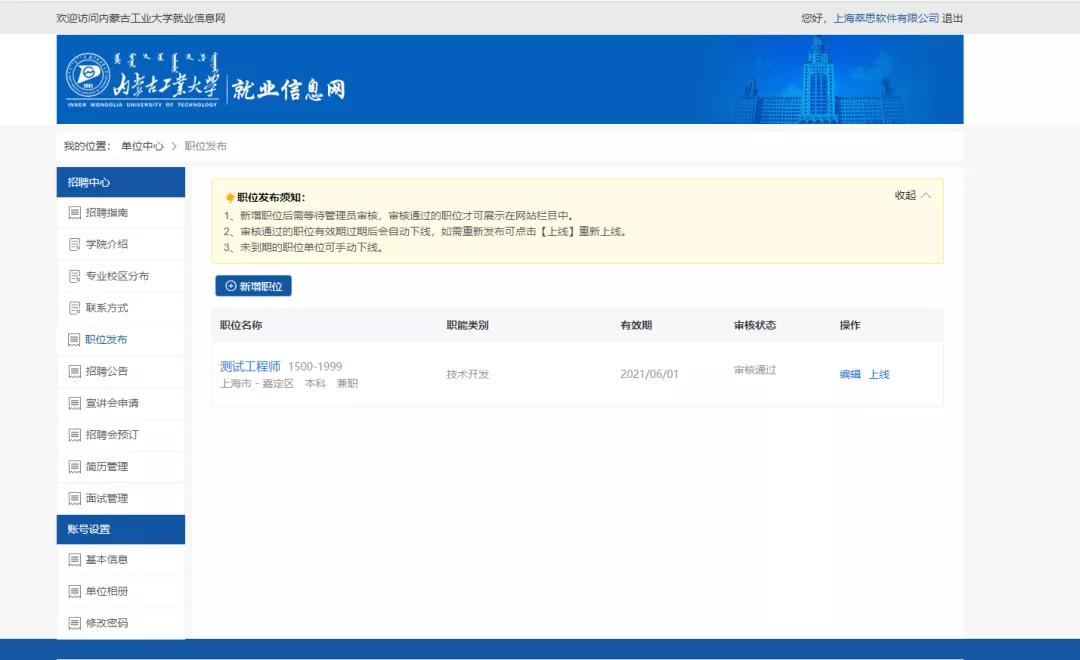Click 上线 to republish the position
This screenshot has width=1080, height=660.
pyautogui.click(x=879, y=375)
